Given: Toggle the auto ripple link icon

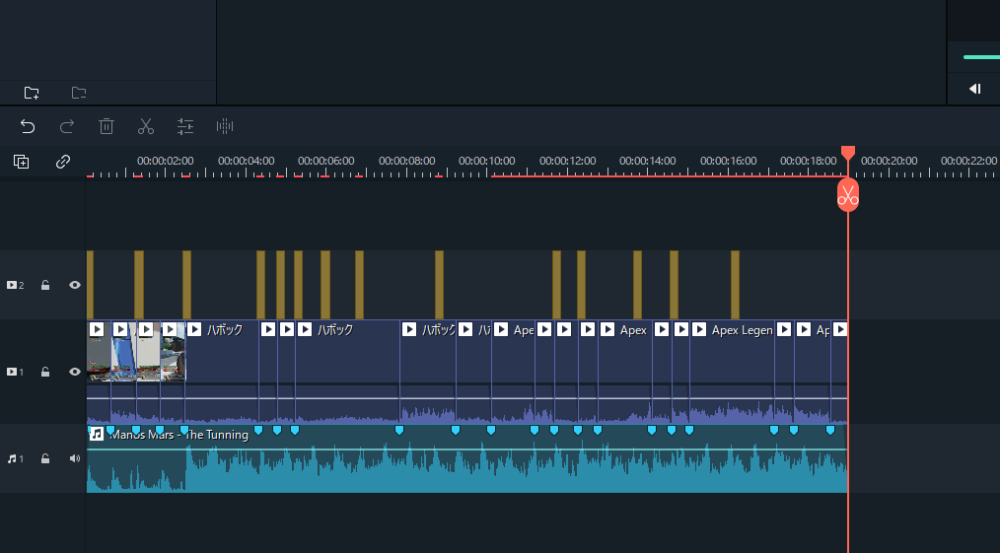Looking at the screenshot, I should [x=63, y=161].
